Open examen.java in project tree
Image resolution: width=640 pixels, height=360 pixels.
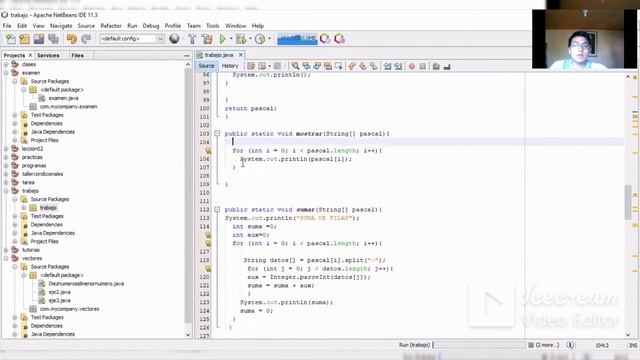click(63, 98)
